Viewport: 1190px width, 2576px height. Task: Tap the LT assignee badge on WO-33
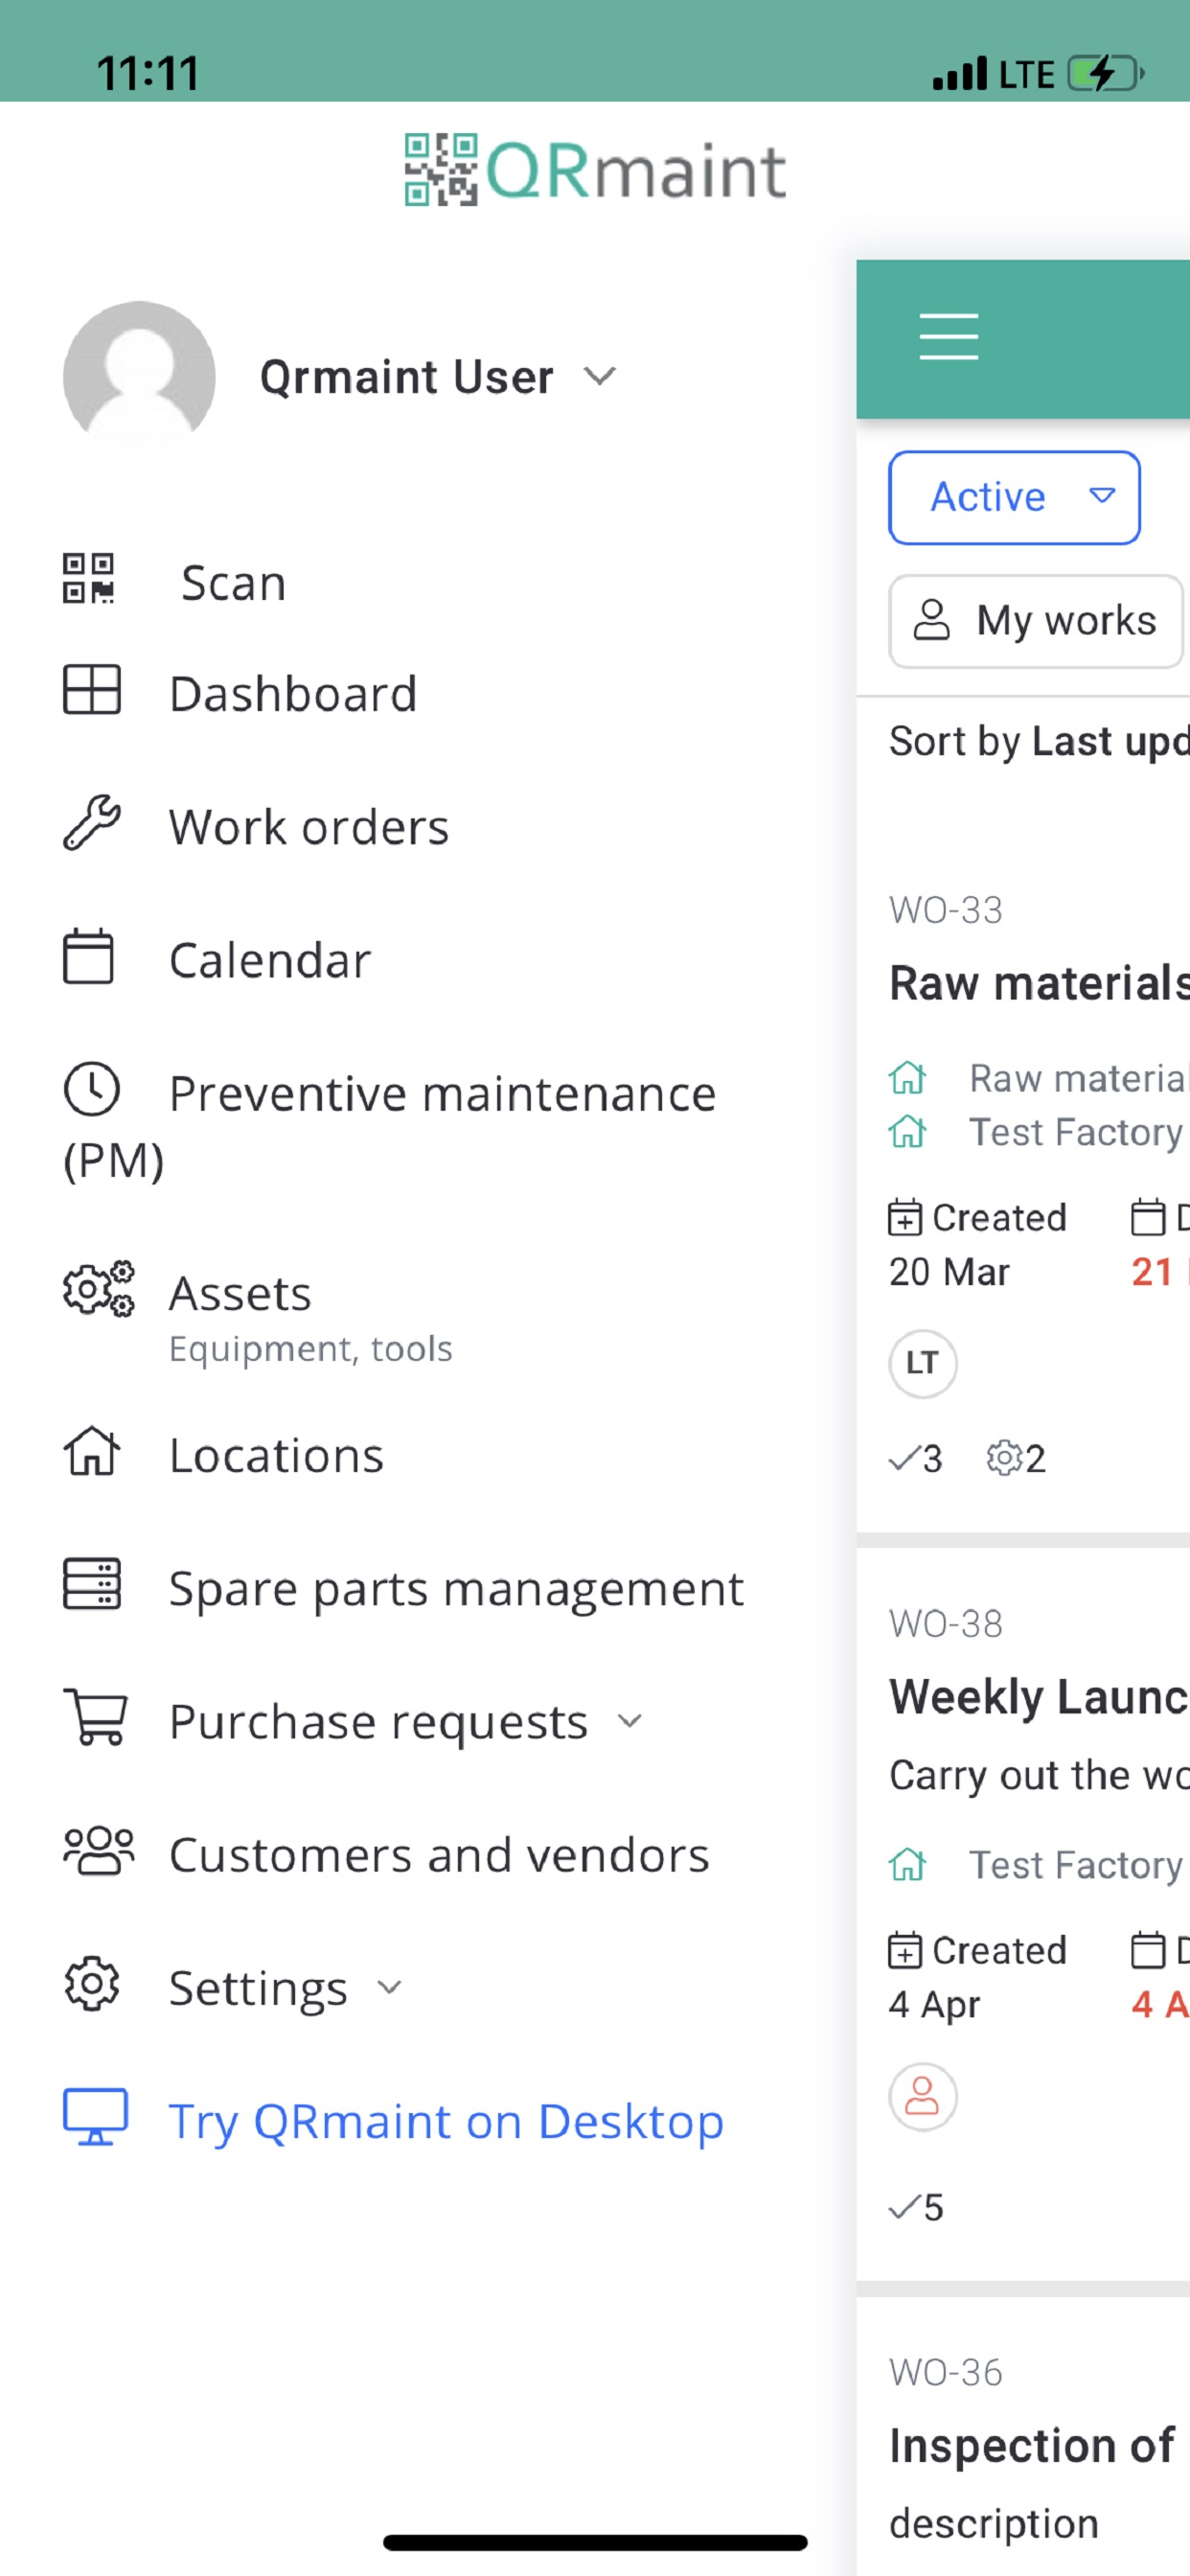[922, 1363]
